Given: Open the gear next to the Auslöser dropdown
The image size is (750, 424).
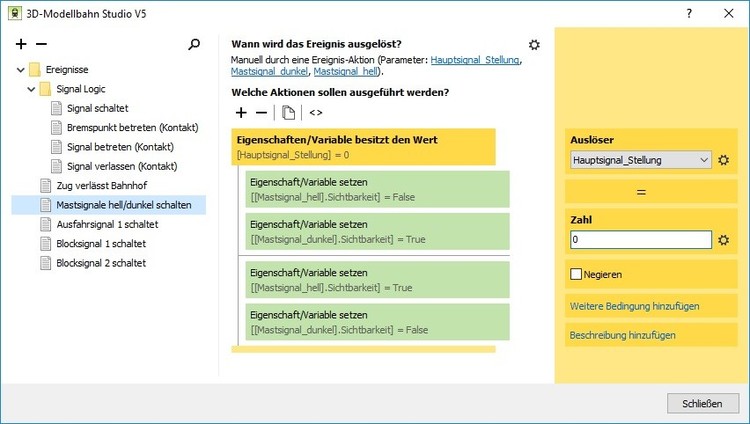Looking at the screenshot, I should tap(723, 160).
